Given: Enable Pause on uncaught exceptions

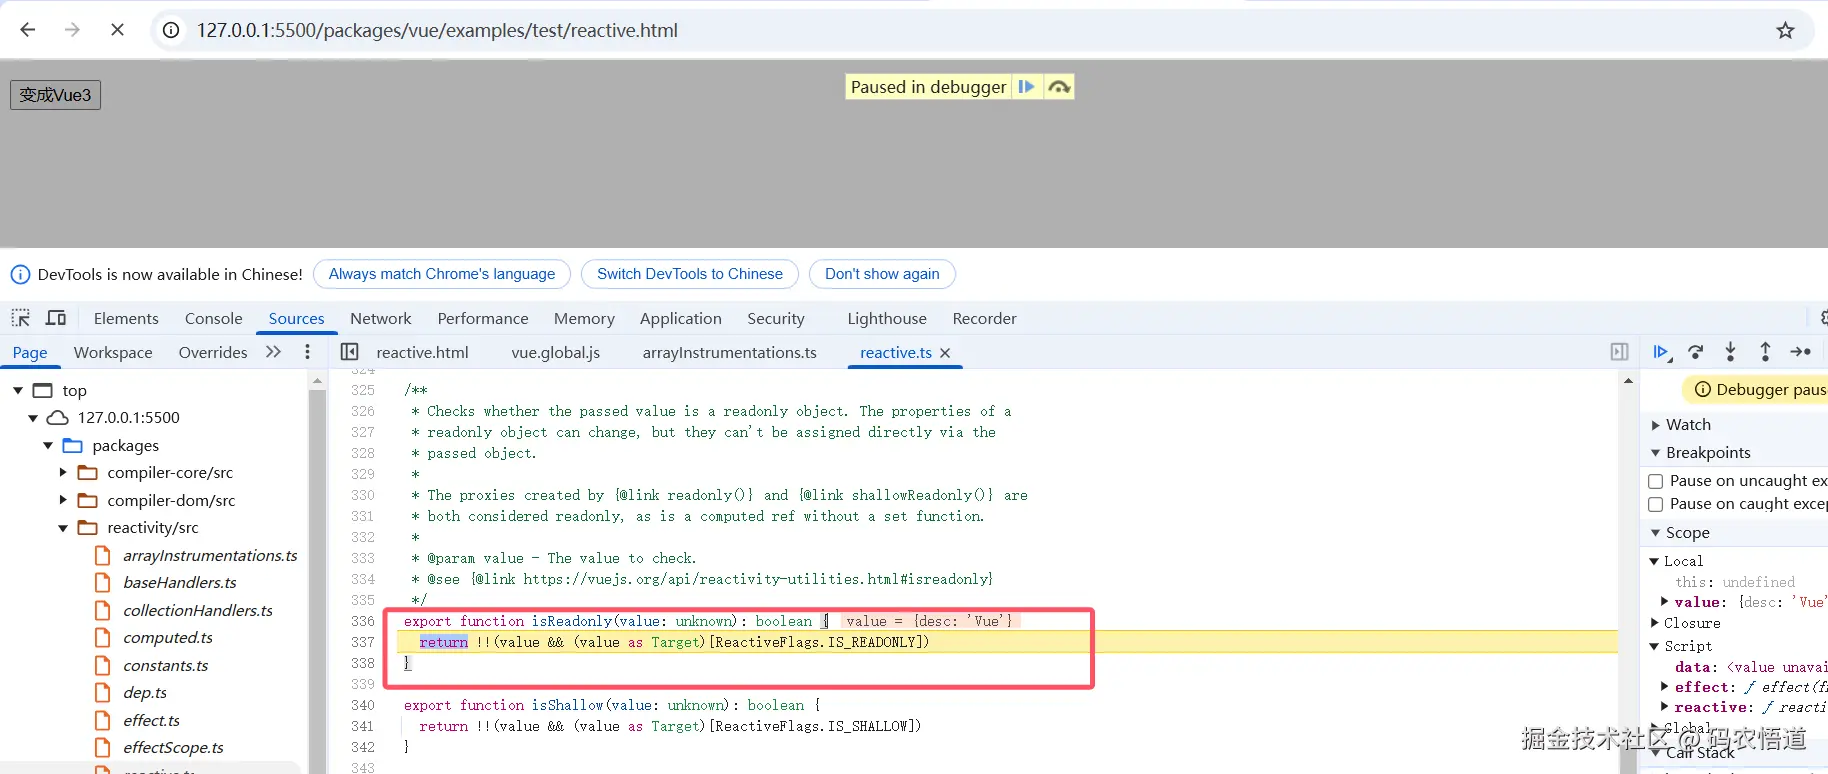Looking at the screenshot, I should [1656, 481].
